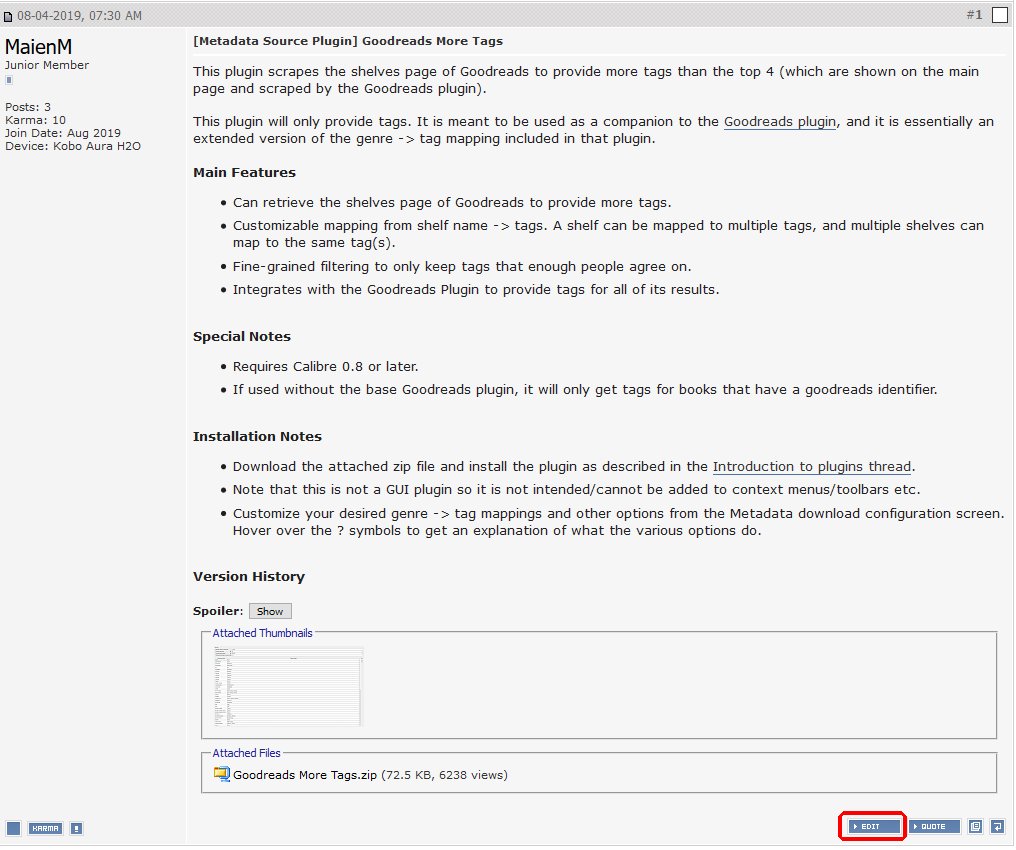The width and height of the screenshot is (1016, 850).
Task: Click the 'Karma: 10' text
Action: pyautogui.click(x=36, y=121)
